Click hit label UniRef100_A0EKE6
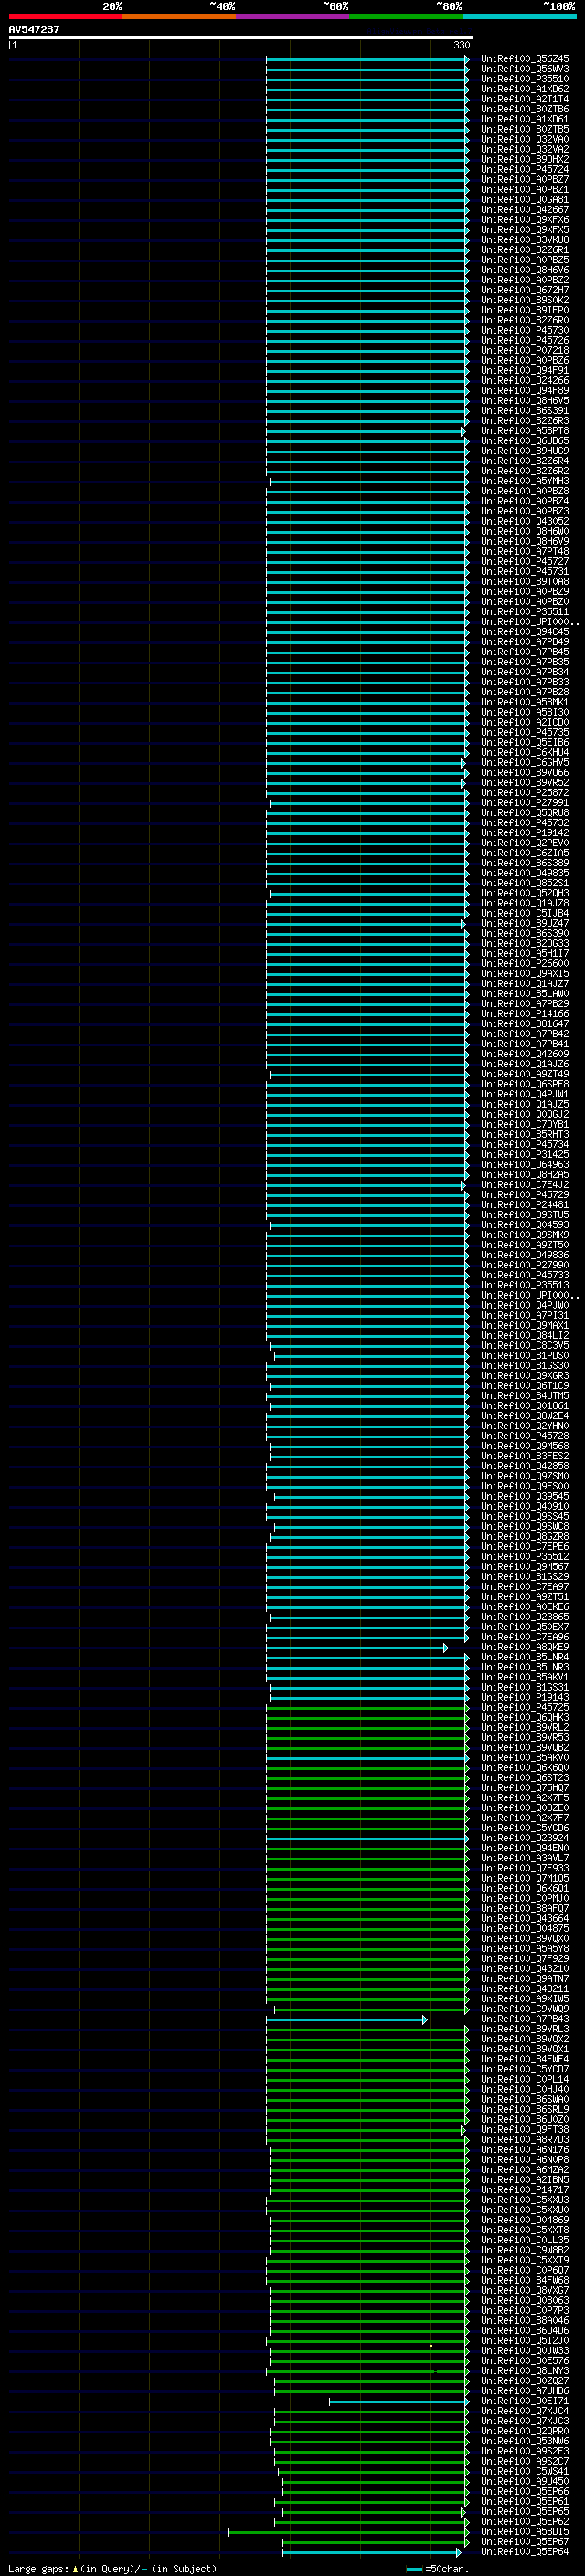 [x=524, y=1607]
